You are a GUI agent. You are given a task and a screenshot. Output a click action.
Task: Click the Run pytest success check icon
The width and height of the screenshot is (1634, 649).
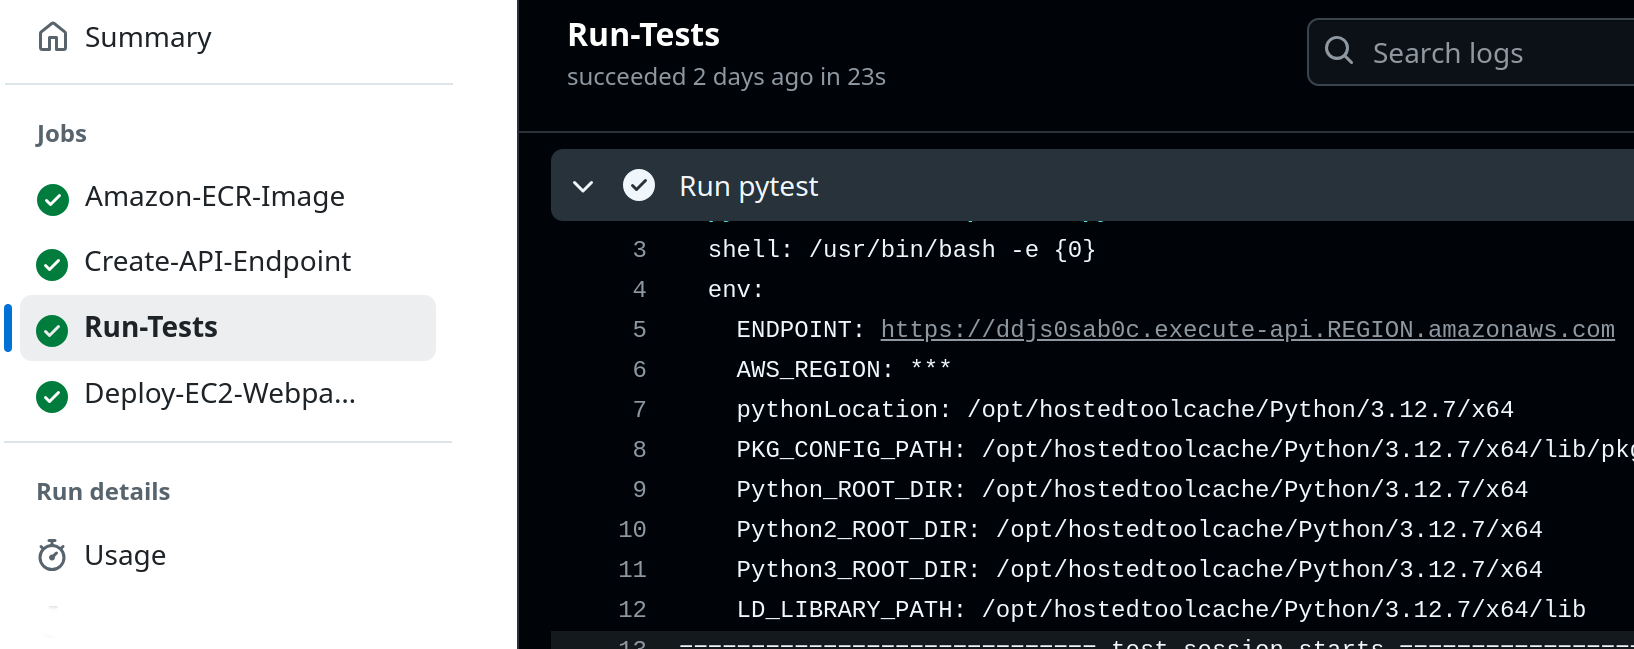pos(639,185)
